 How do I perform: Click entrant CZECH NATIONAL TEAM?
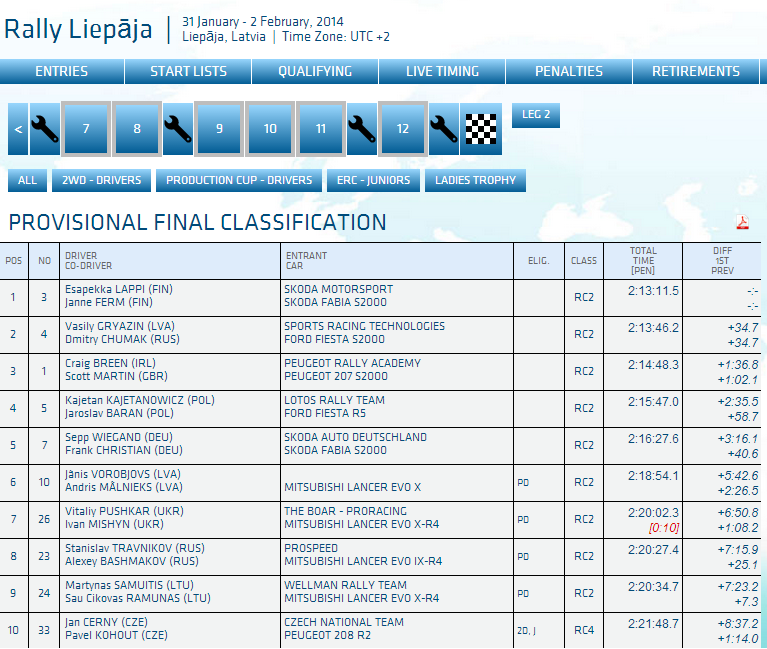[344, 623]
